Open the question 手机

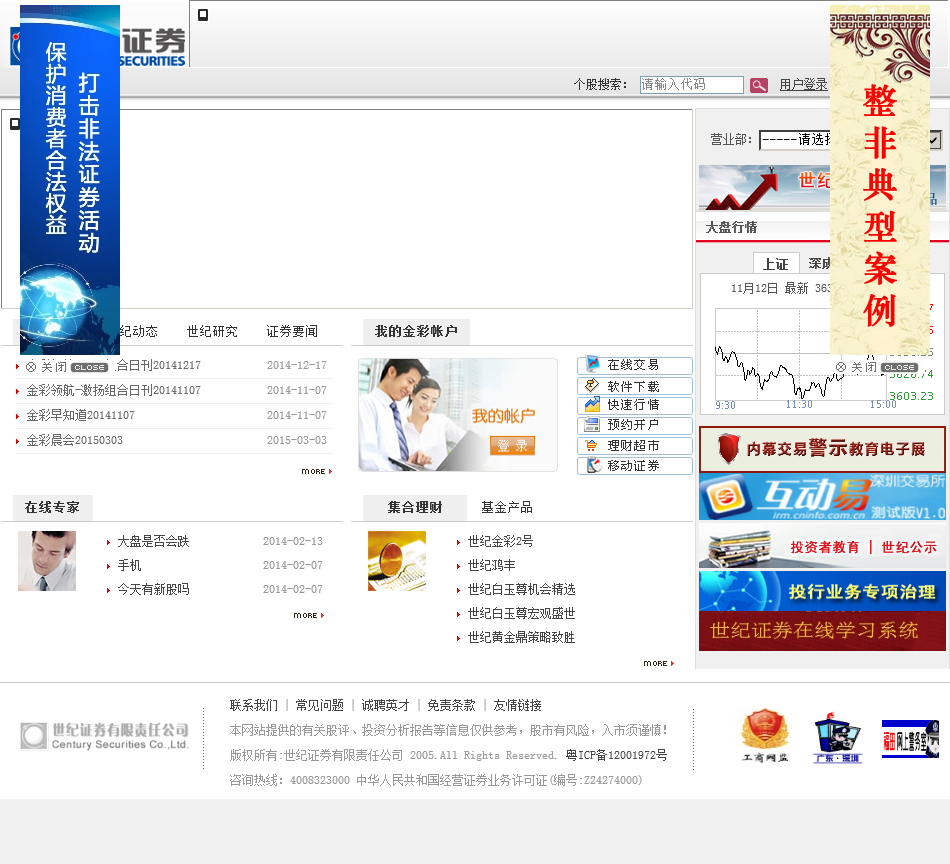(129, 565)
